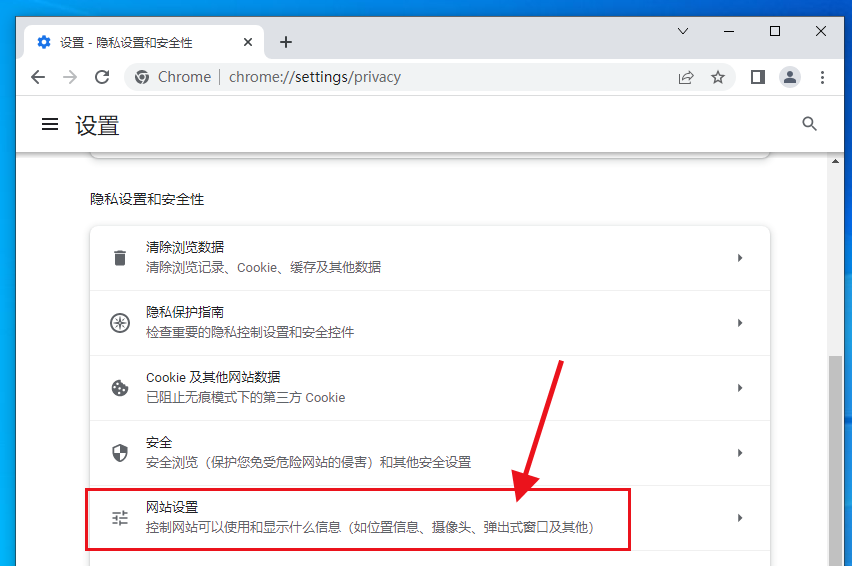Image resolution: width=852 pixels, height=566 pixels.
Task: Click the sliders icon beside 网站设置
Action: pos(120,518)
